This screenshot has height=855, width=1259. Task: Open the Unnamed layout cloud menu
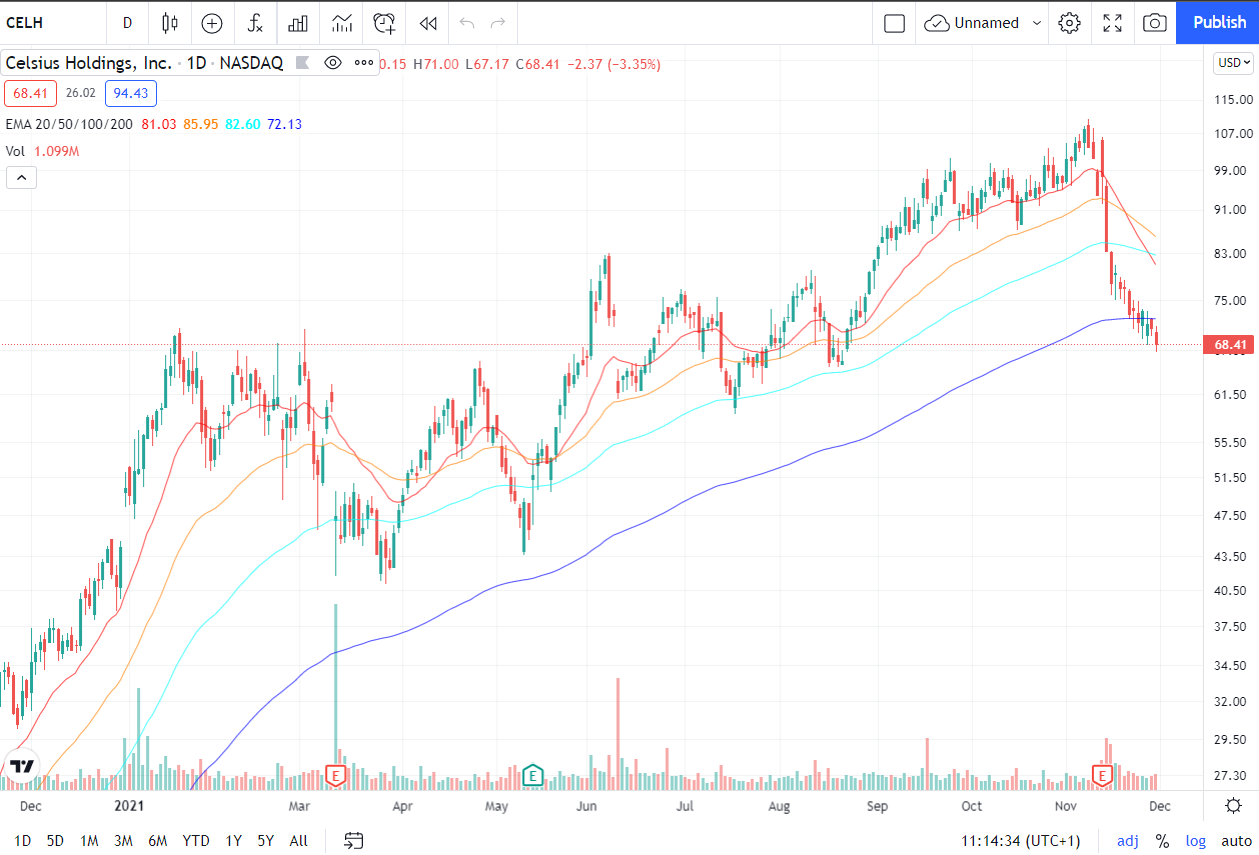coord(971,22)
